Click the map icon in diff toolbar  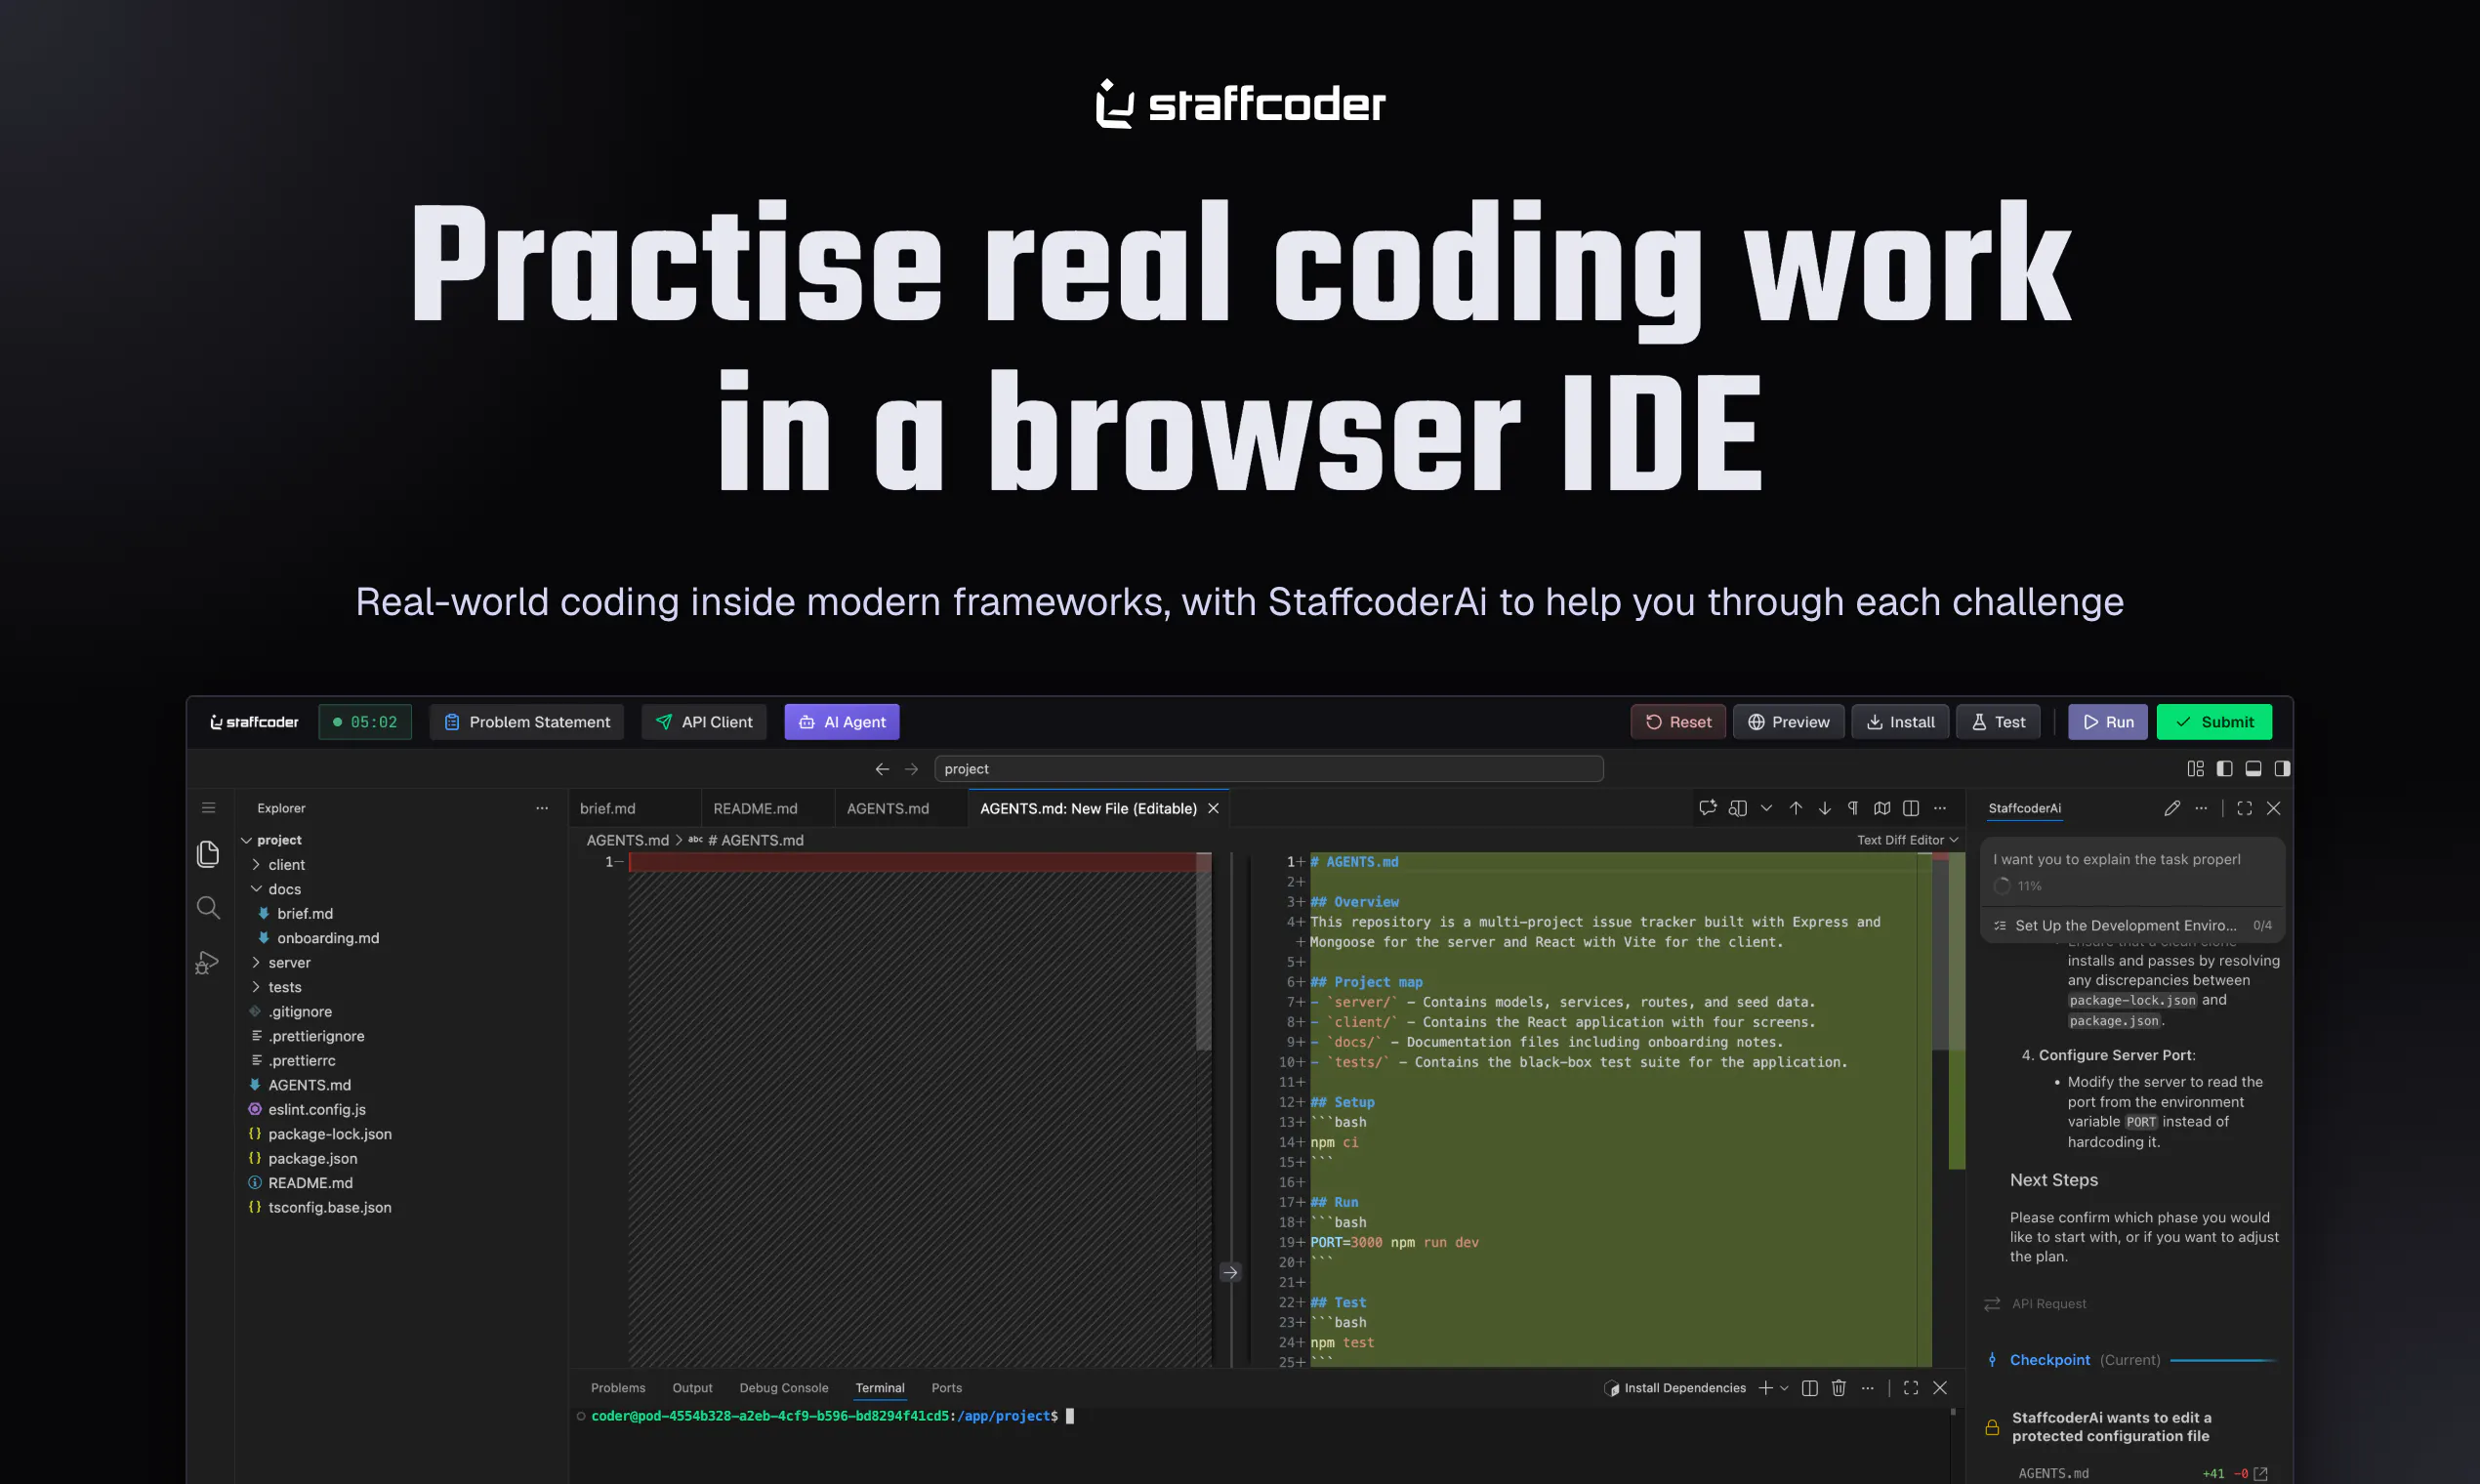pyautogui.click(x=1882, y=808)
